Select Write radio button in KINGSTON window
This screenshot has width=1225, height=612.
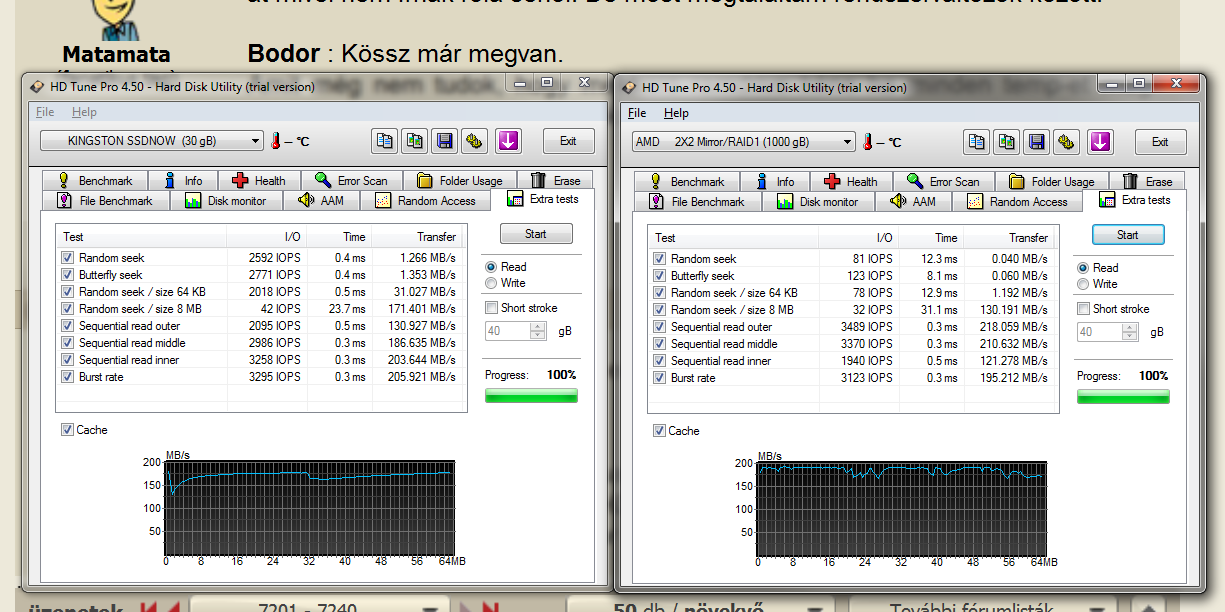pyautogui.click(x=491, y=283)
